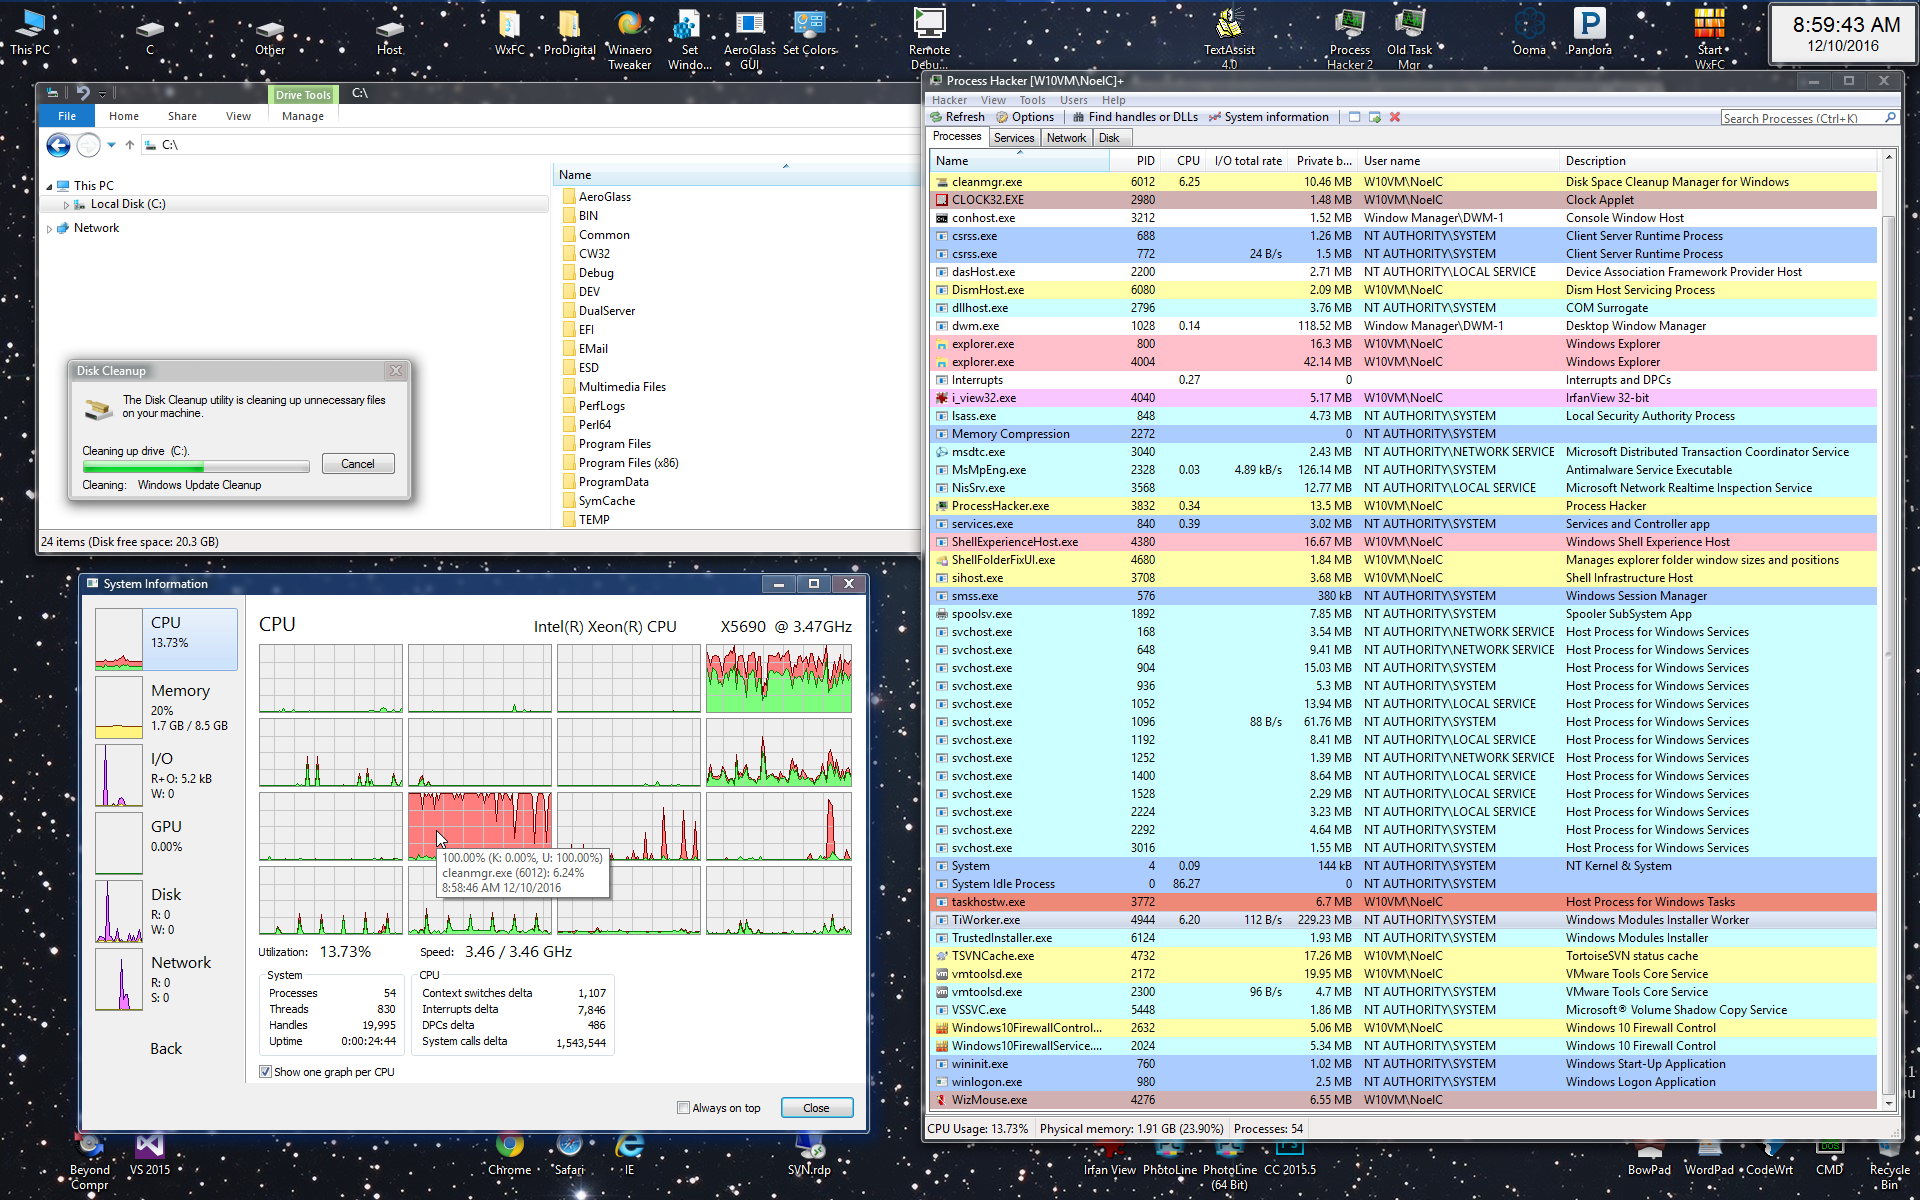Open the TextAssist 4.0 desktop icon
The width and height of the screenshot is (1920, 1200).
click(x=1229, y=40)
